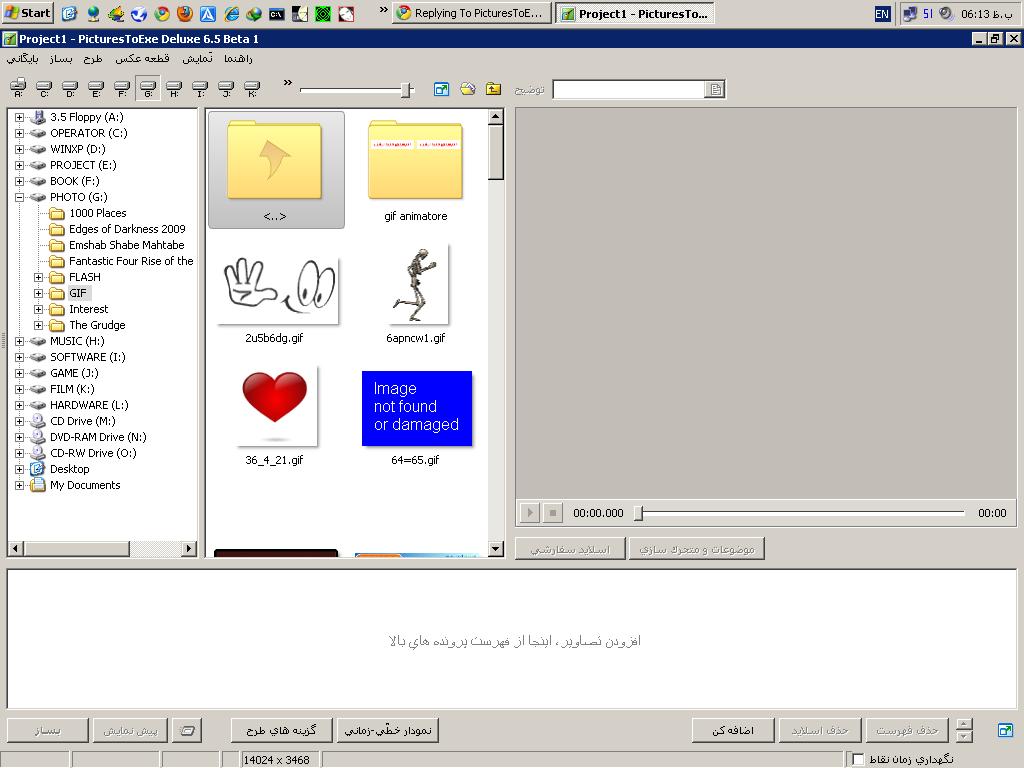Go up one folder level icon

(493, 89)
